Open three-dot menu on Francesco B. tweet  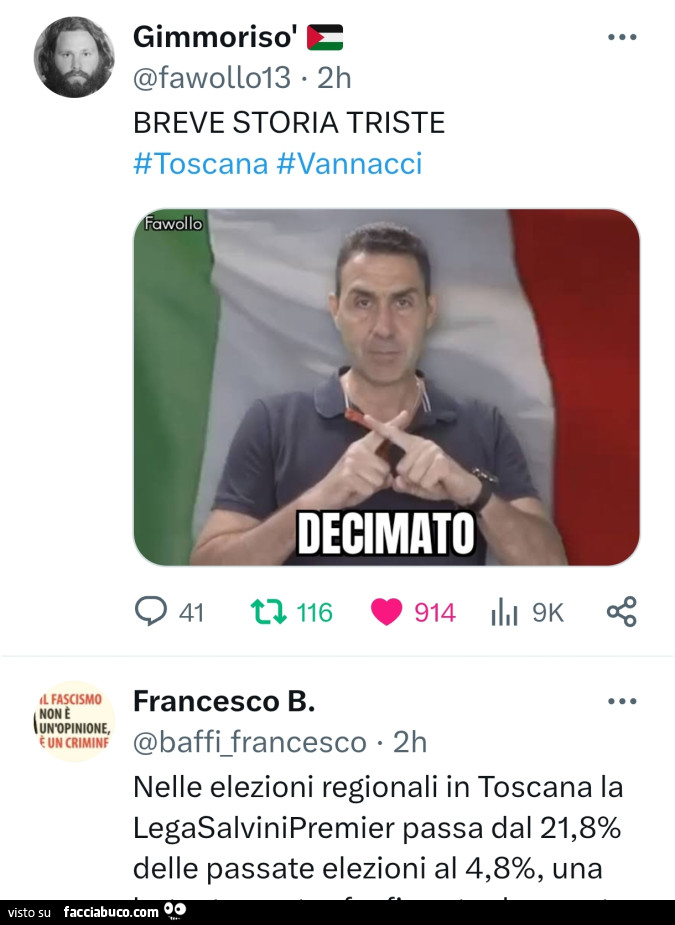(x=622, y=701)
